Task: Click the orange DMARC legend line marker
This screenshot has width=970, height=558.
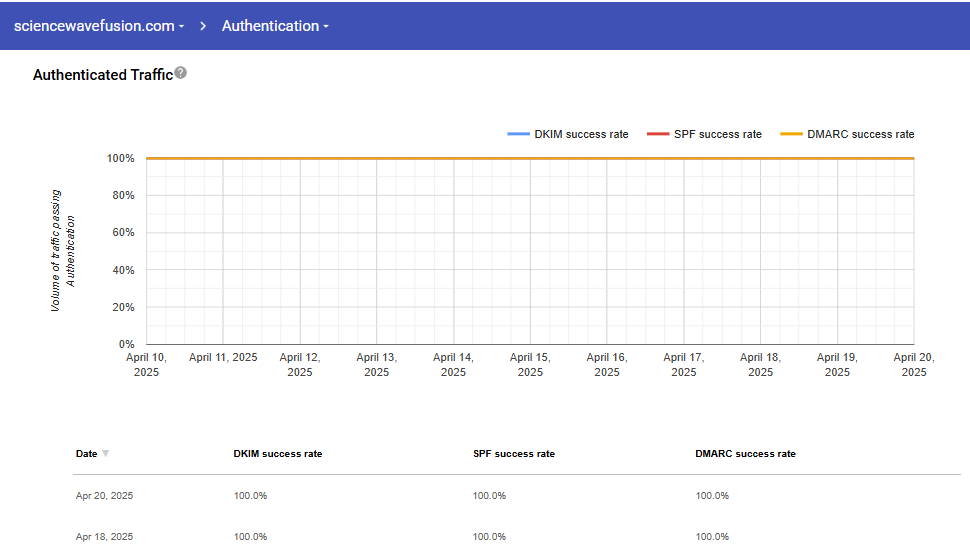Action: coord(791,134)
